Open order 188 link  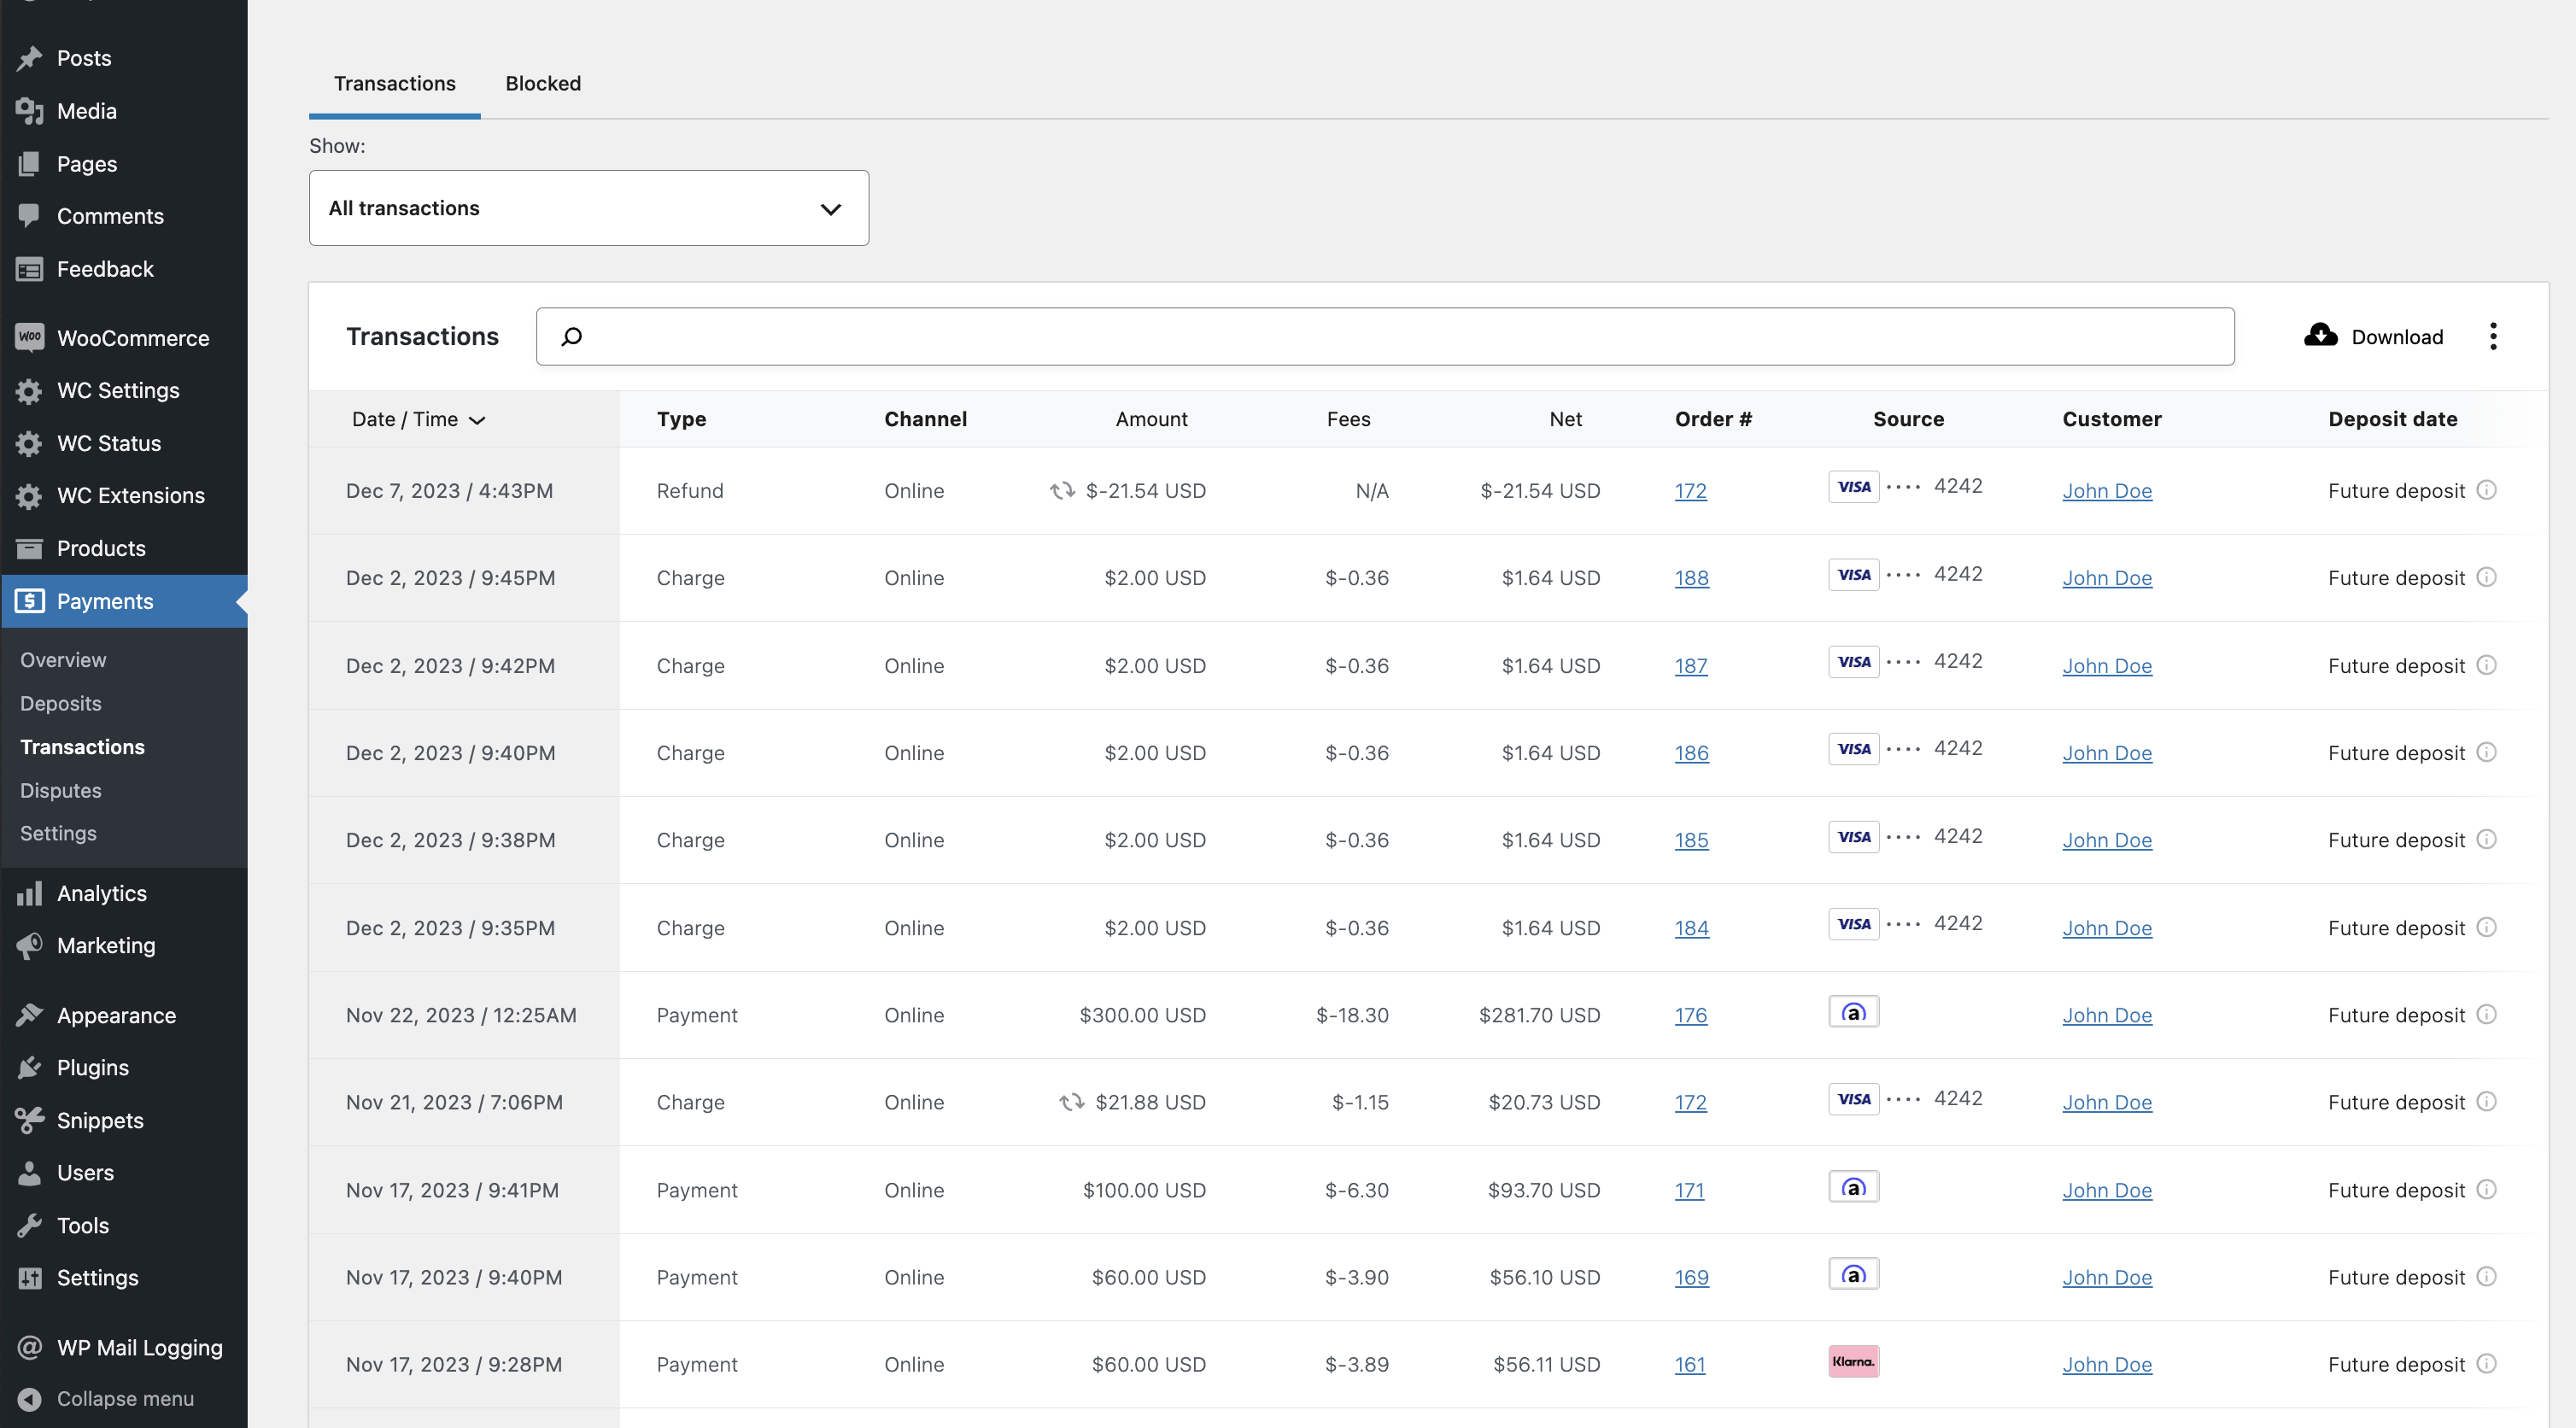pos(1690,577)
